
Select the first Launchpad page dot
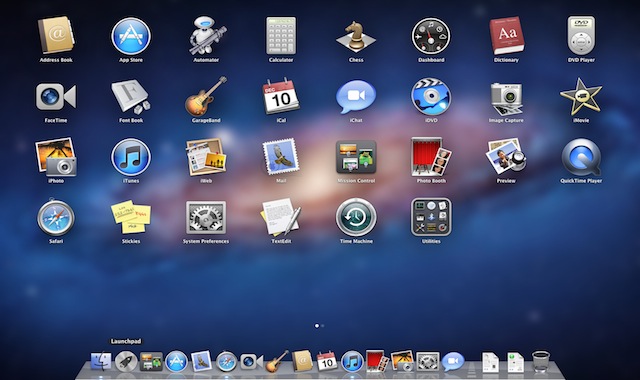coord(317,326)
